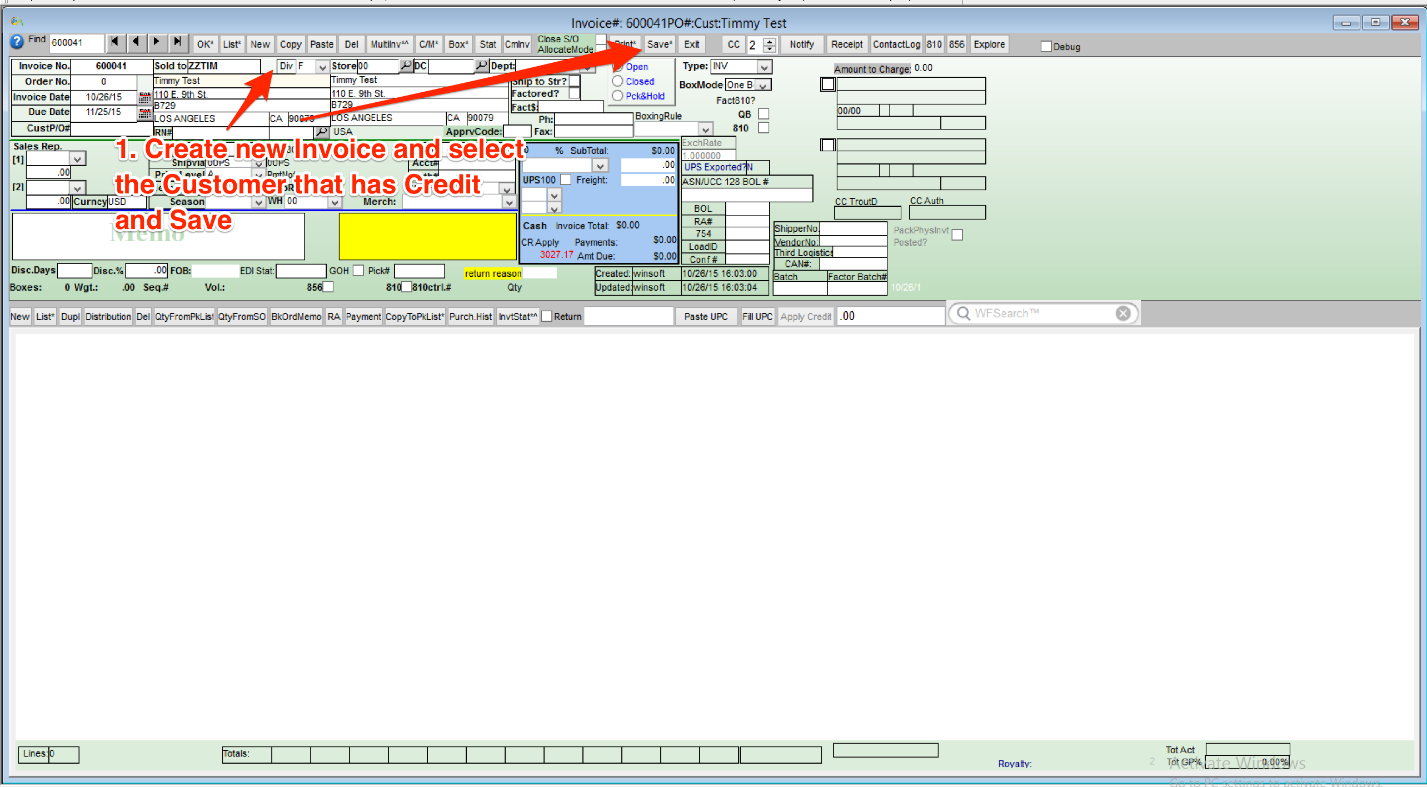Enable the 810 checkbox under Fact810?
The width and height of the screenshot is (1427, 787).
(763, 128)
